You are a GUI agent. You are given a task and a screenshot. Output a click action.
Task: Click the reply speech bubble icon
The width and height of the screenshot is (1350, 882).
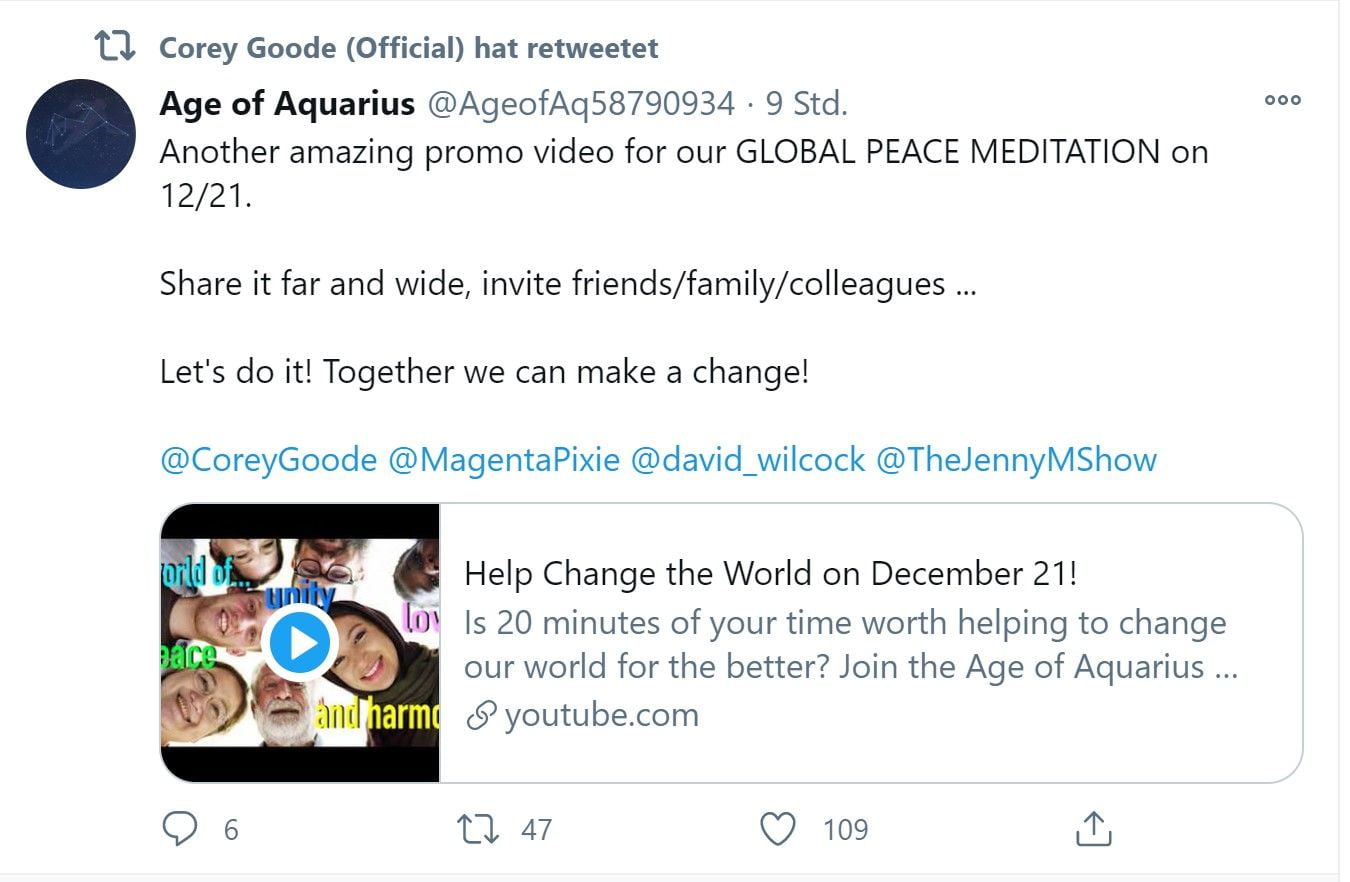pos(180,829)
